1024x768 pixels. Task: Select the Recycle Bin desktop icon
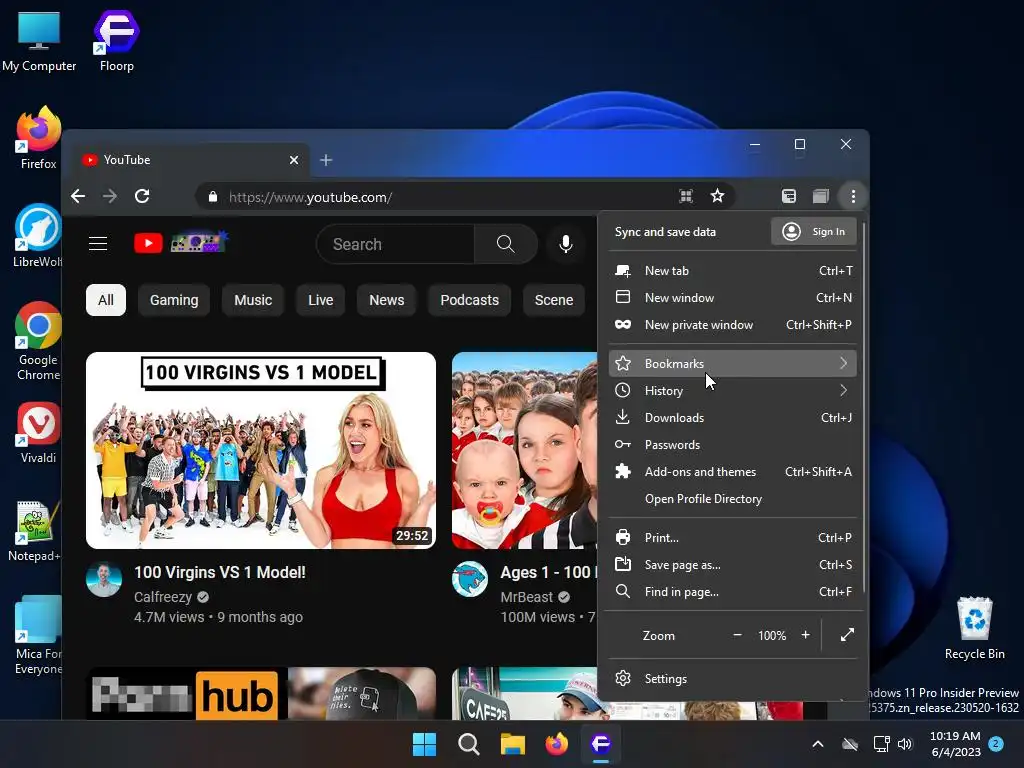click(974, 628)
